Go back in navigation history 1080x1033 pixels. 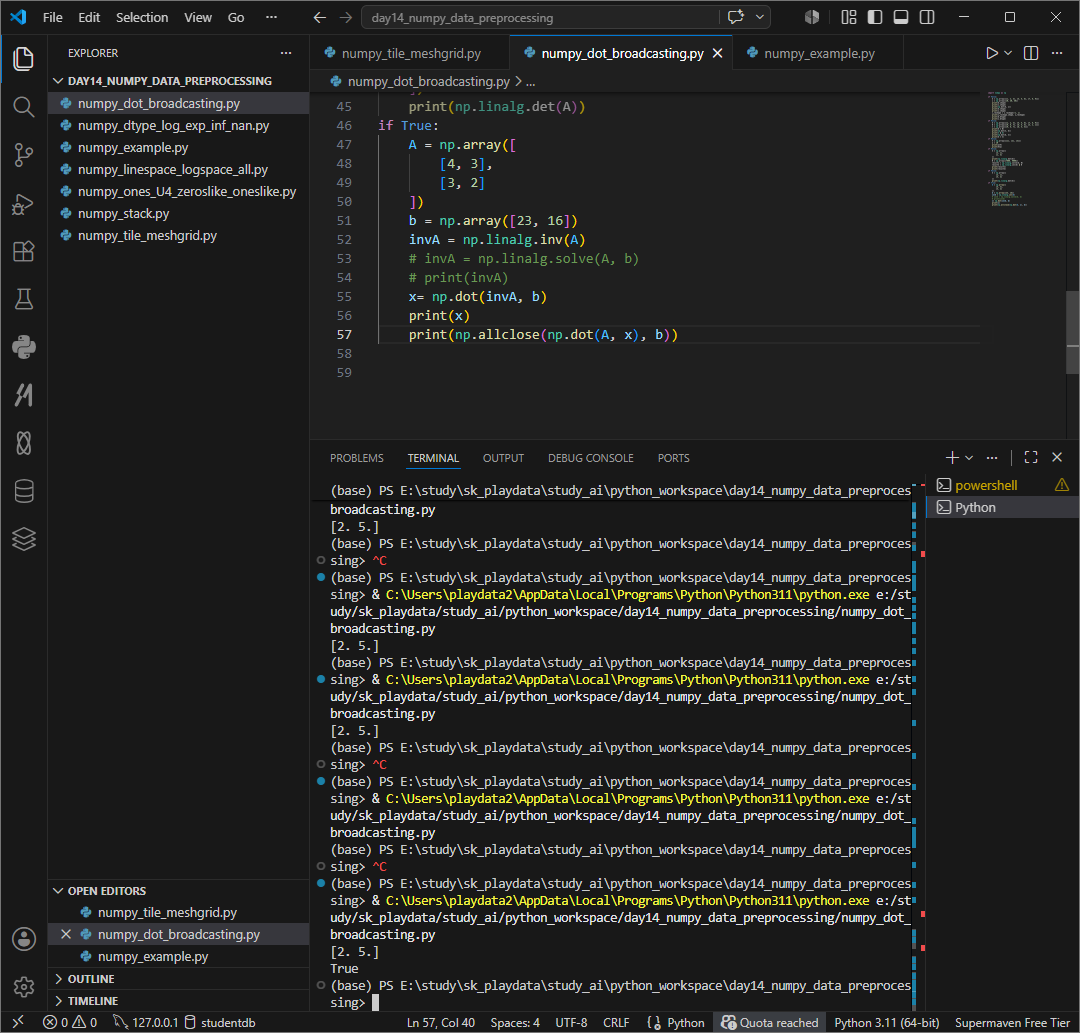pos(320,17)
